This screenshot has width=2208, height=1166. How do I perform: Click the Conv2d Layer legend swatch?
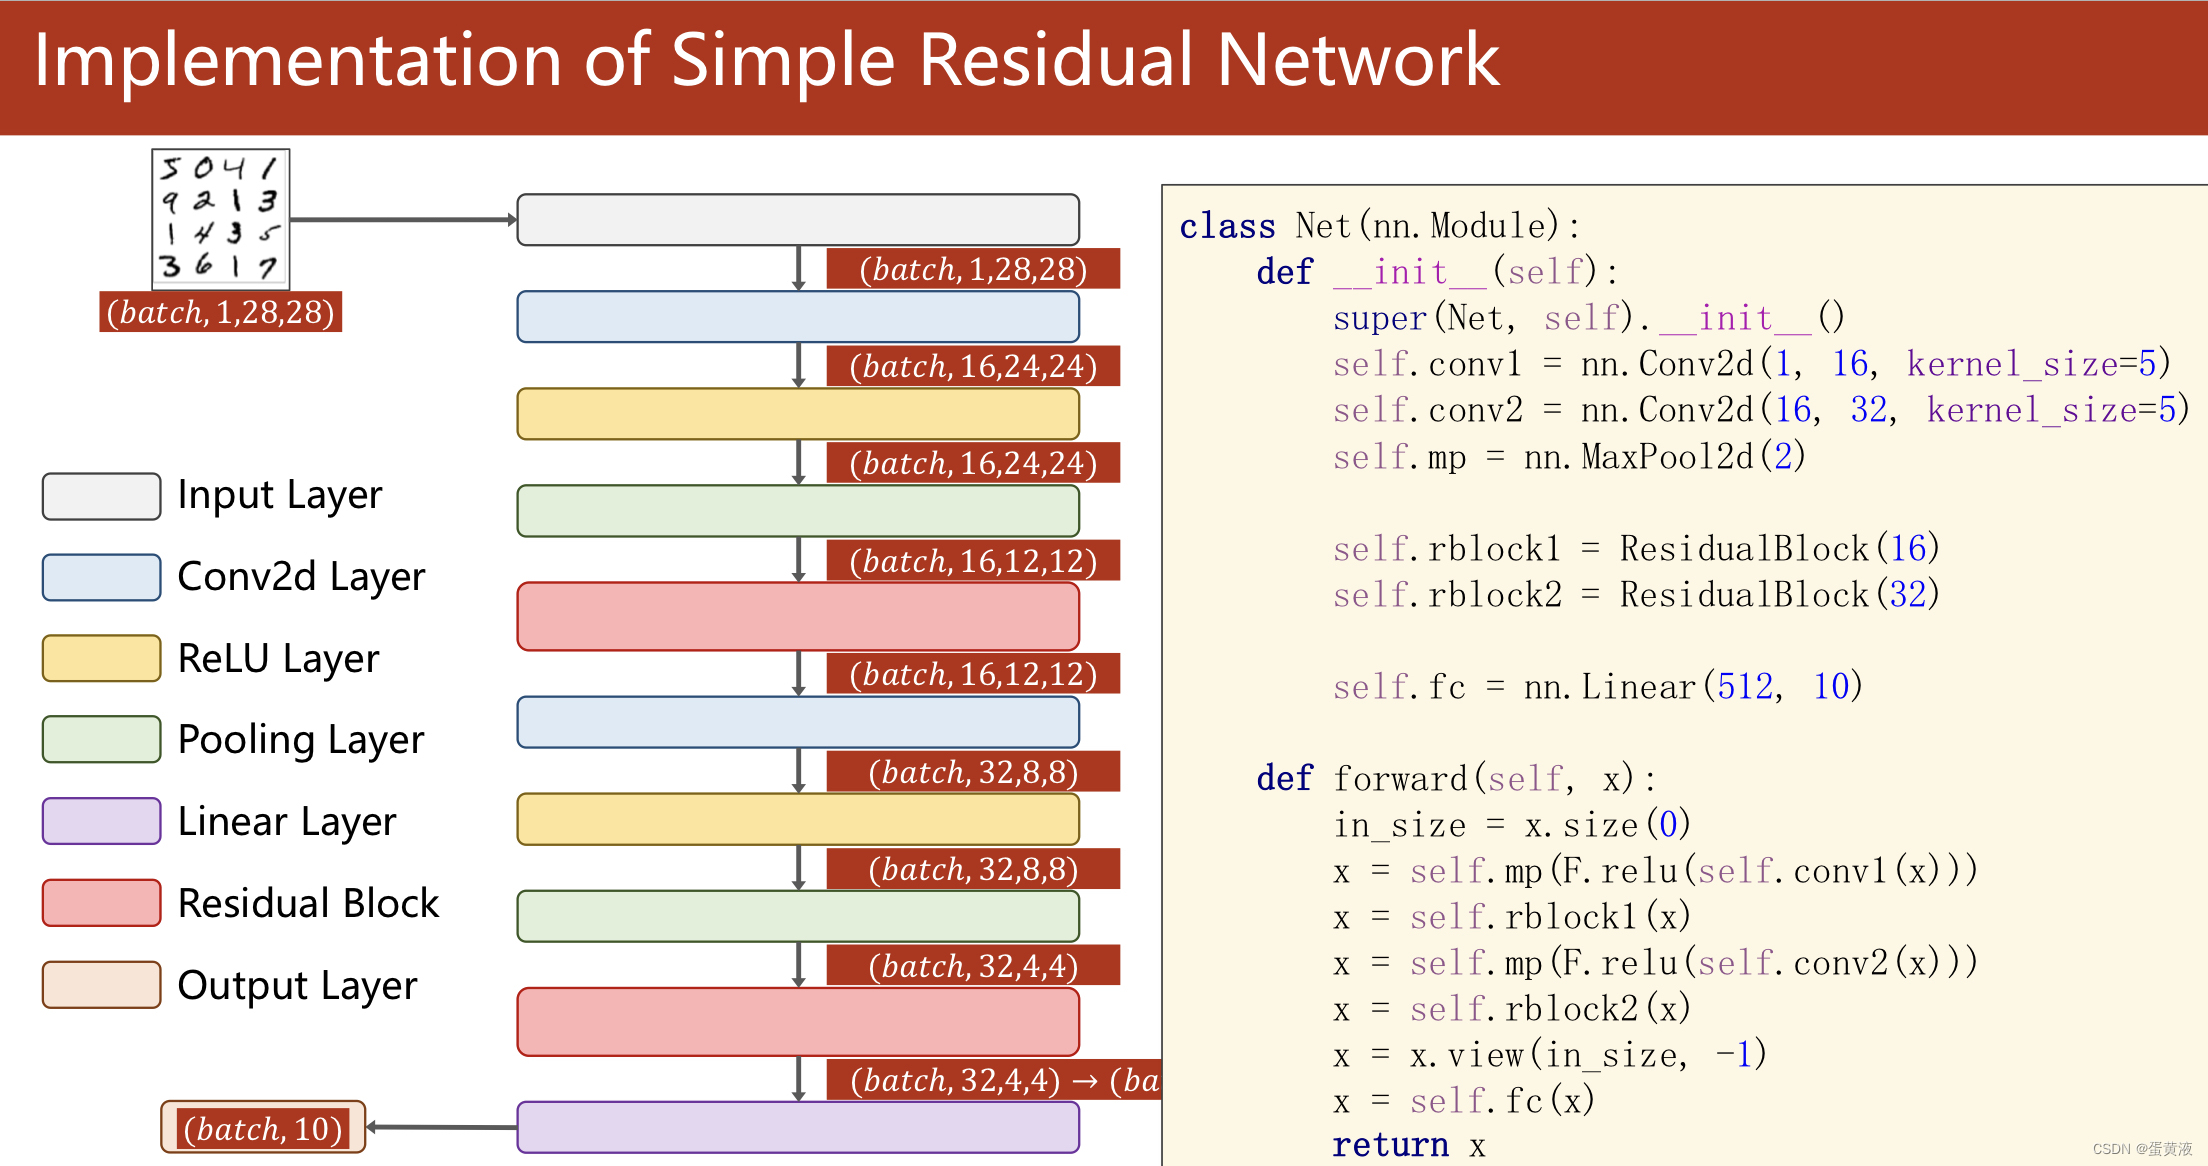click(x=101, y=577)
